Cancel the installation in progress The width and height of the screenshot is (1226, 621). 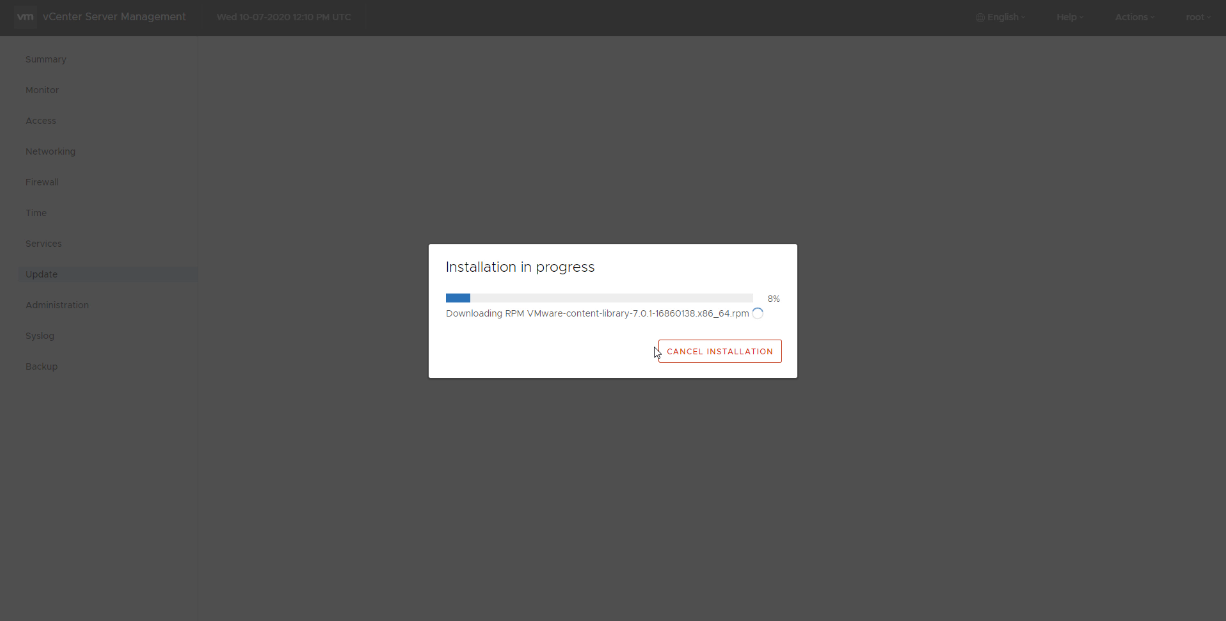(x=720, y=351)
